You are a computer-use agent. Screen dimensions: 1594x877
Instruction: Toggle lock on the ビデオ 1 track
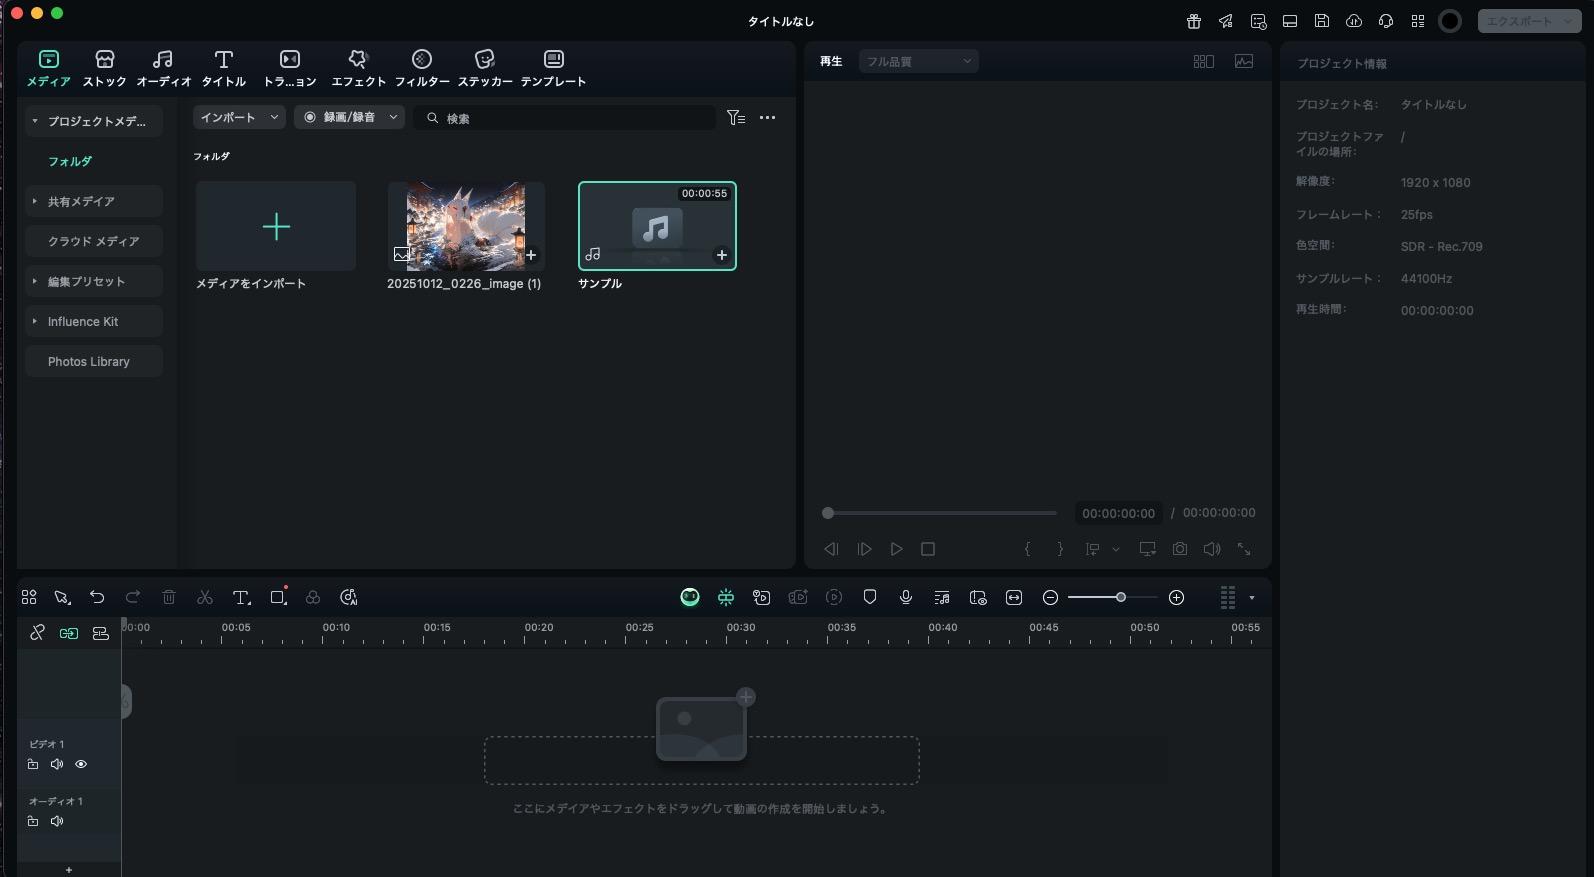[33, 764]
